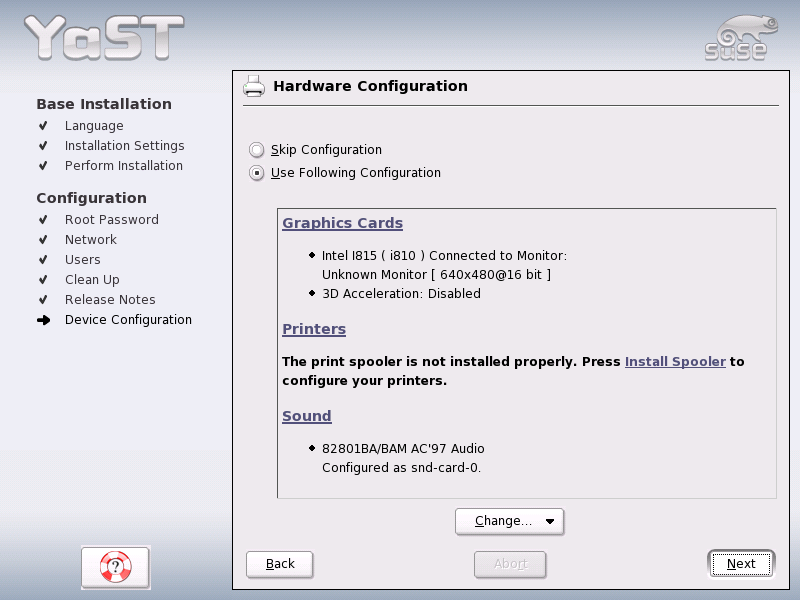Image resolution: width=800 pixels, height=600 pixels.
Task: Click the checkmark beside Installation Settings
Action: 43,145
